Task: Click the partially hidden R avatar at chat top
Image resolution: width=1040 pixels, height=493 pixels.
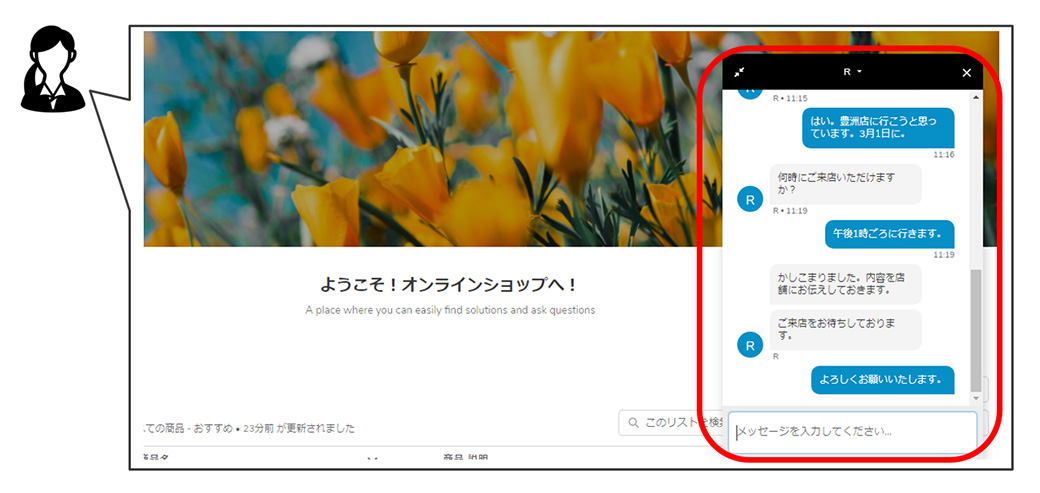Action: point(750,91)
